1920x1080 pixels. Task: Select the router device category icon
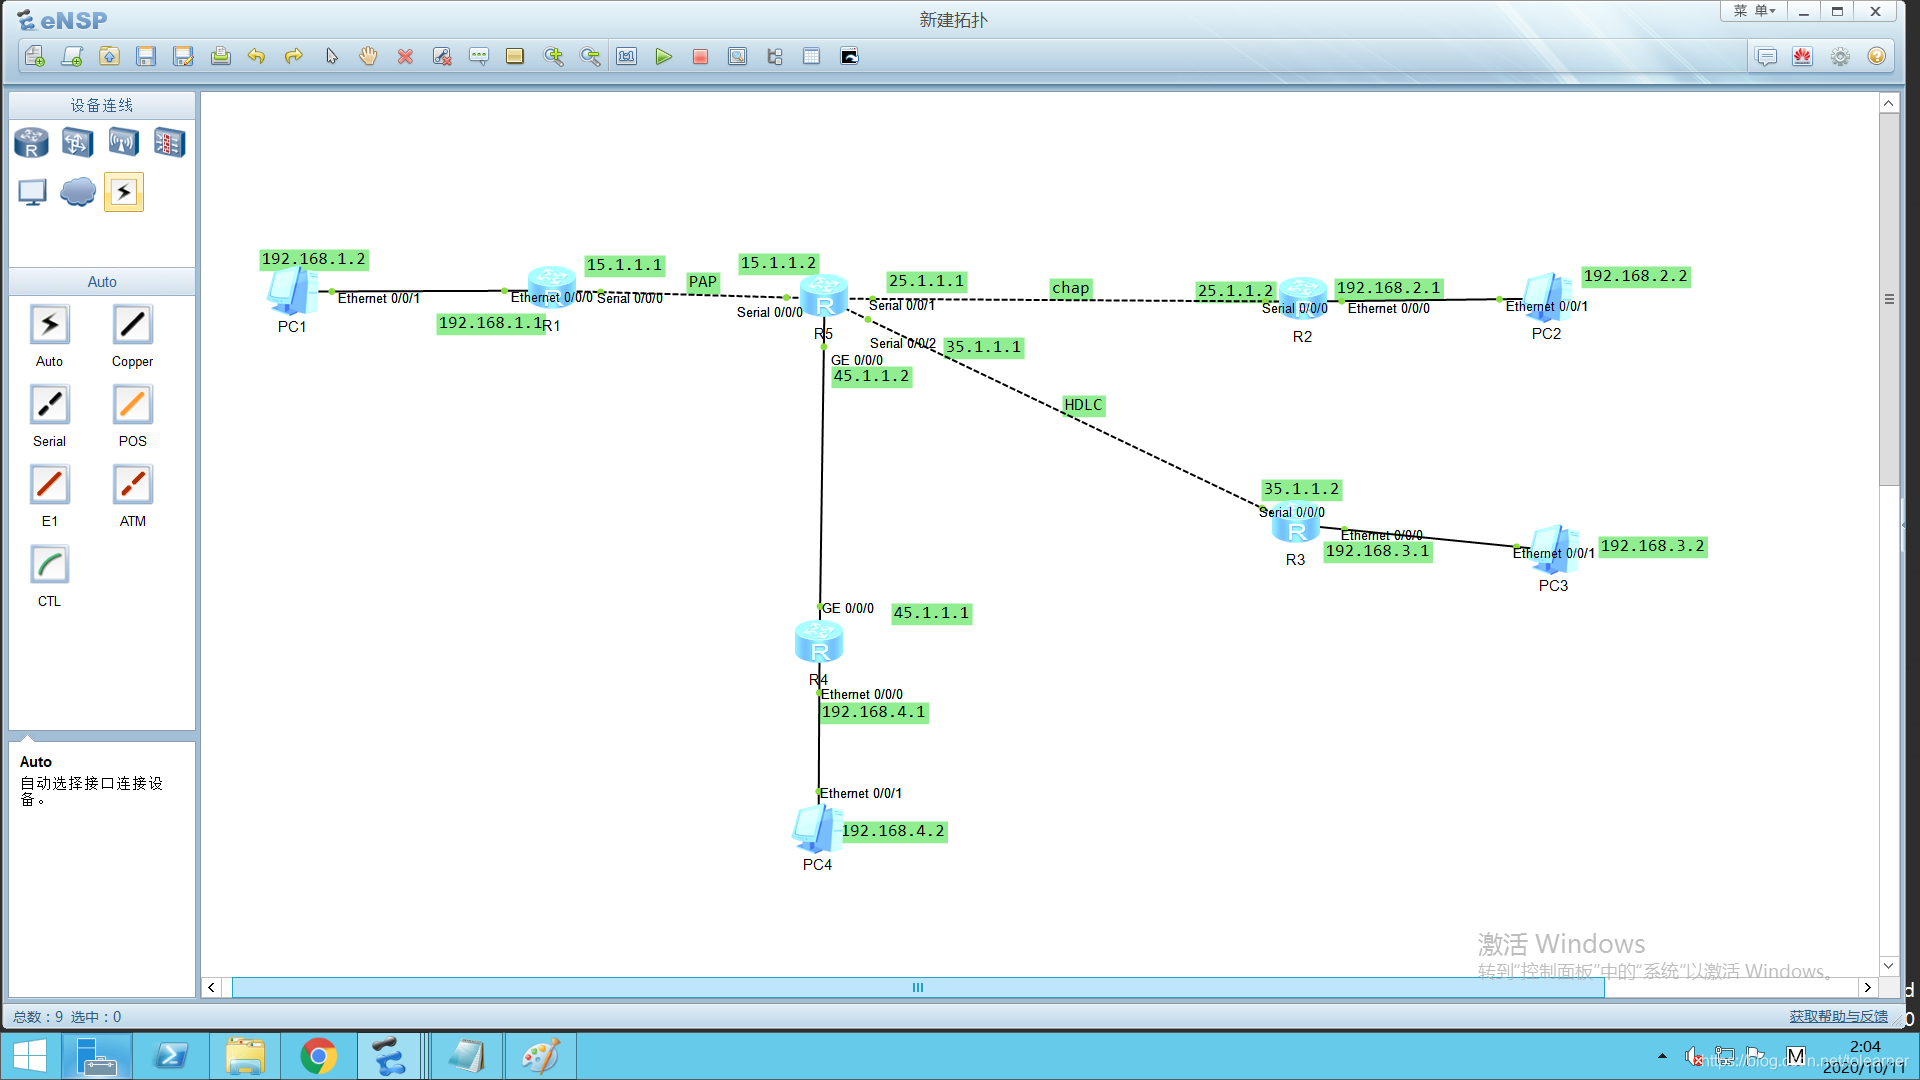click(x=31, y=143)
